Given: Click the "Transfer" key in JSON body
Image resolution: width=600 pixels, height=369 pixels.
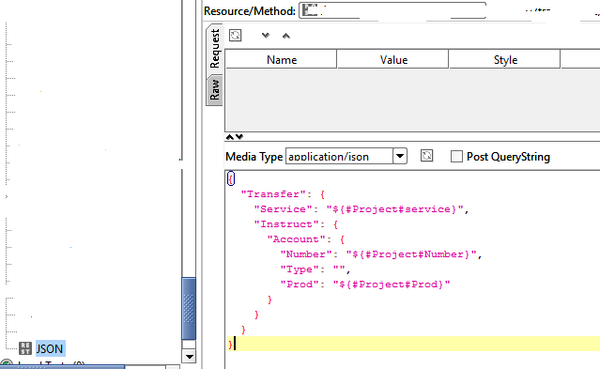Looking at the screenshot, I should click(273, 194).
